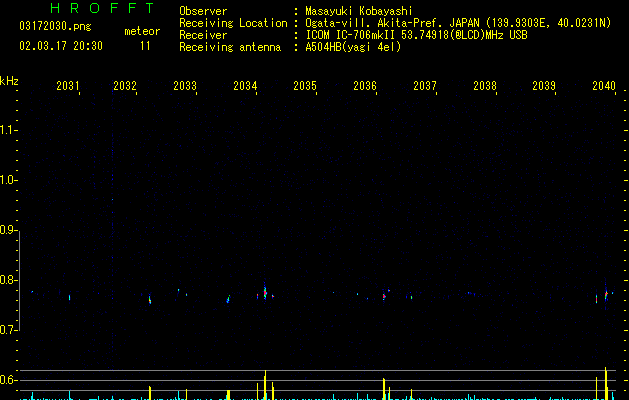Click the 2036 time axis label
This screenshot has width=629, height=400.
(x=365, y=86)
